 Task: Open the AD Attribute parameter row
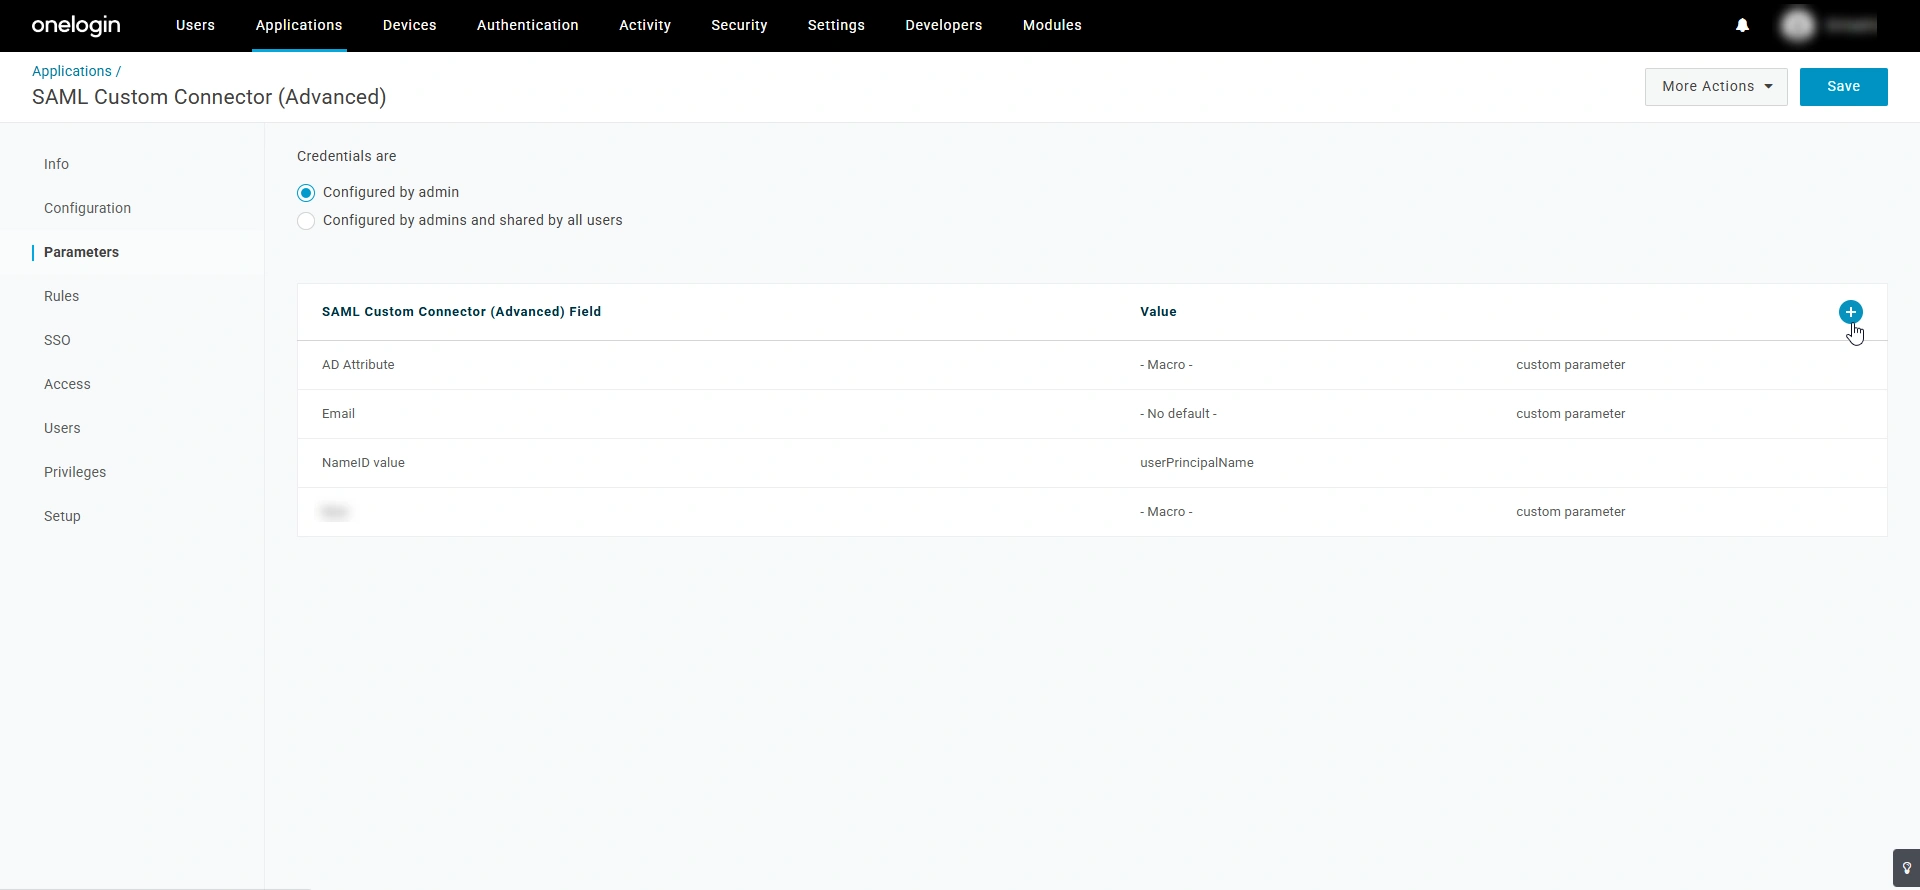pyautogui.click(x=1092, y=365)
